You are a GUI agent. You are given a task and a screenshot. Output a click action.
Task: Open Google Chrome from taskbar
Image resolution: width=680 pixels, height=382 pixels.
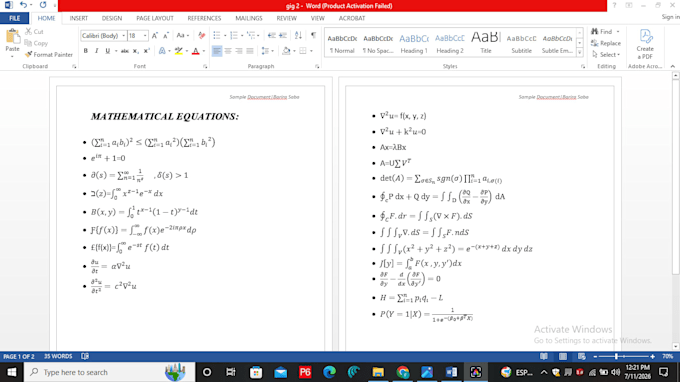pos(402,372)
